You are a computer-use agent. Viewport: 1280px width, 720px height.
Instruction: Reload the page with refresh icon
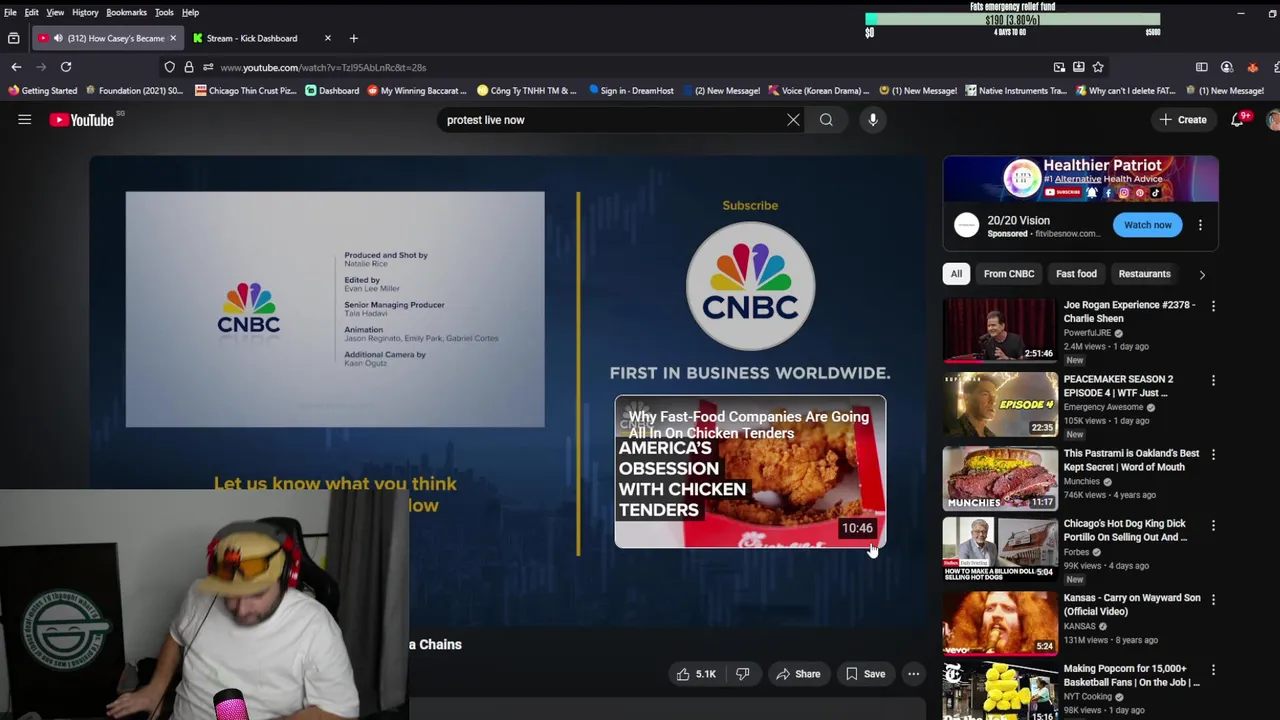click(x=66, y=67)
